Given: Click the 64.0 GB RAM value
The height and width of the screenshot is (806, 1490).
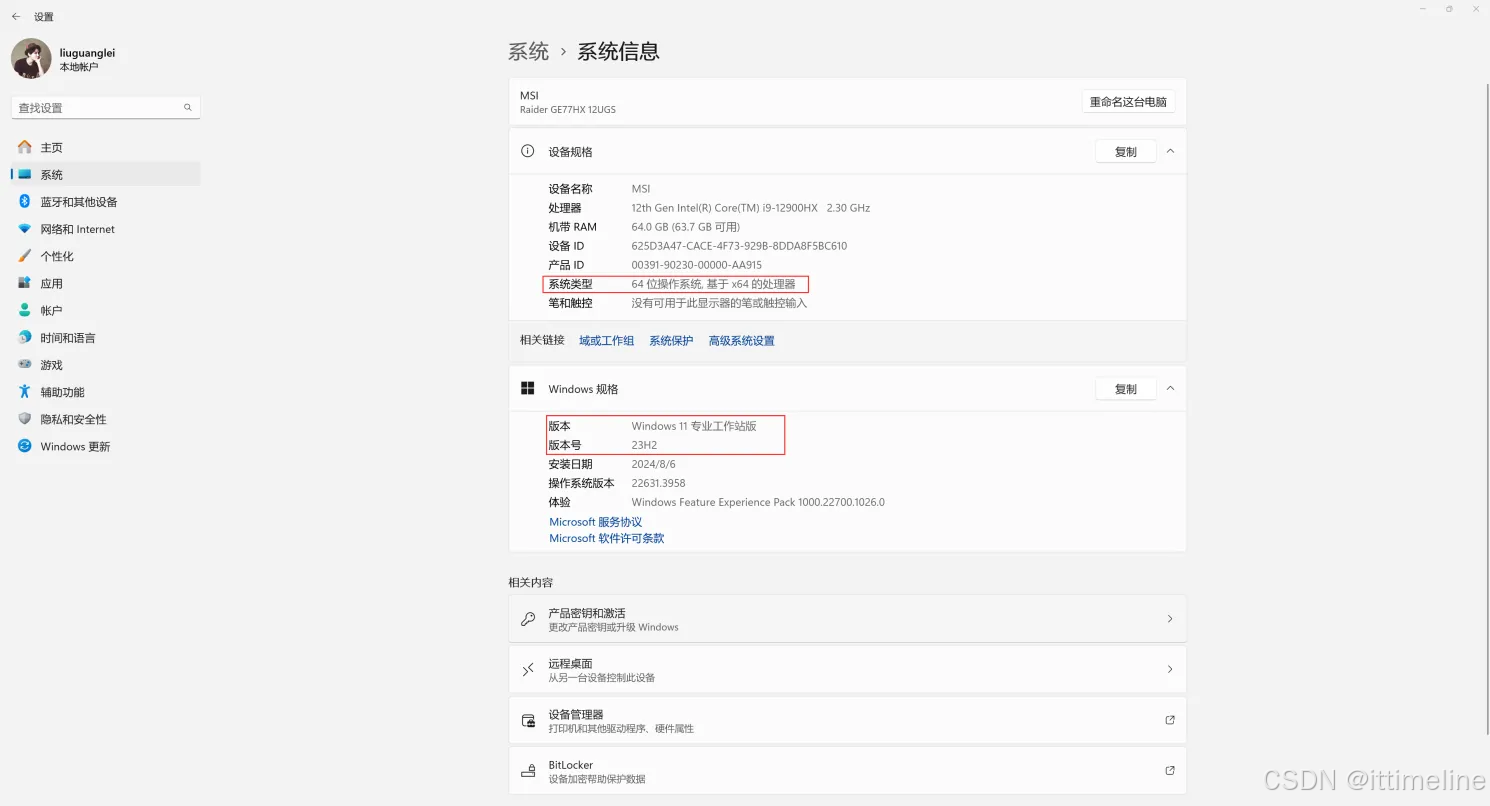Looking at the screenshot, I should pos(686,227).
